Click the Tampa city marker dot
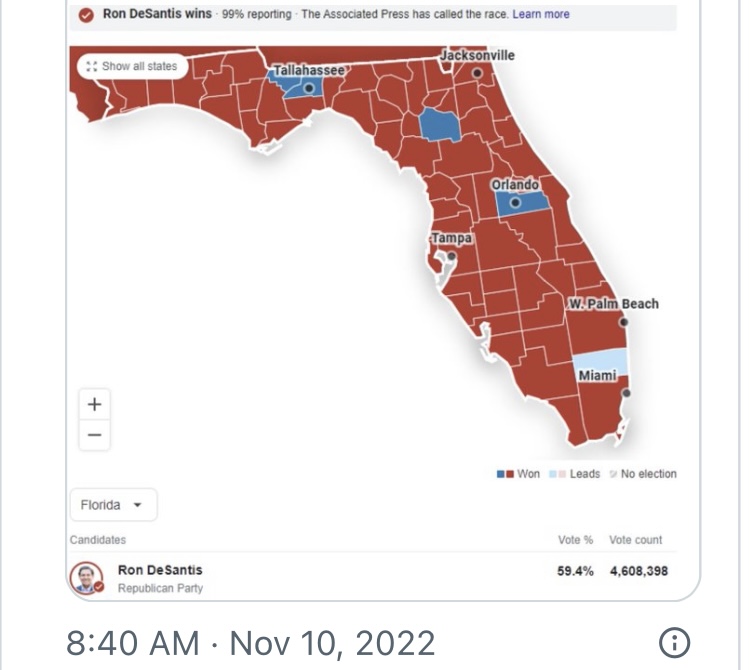Viewport: 750px width, 670px height. click(452, 256)
